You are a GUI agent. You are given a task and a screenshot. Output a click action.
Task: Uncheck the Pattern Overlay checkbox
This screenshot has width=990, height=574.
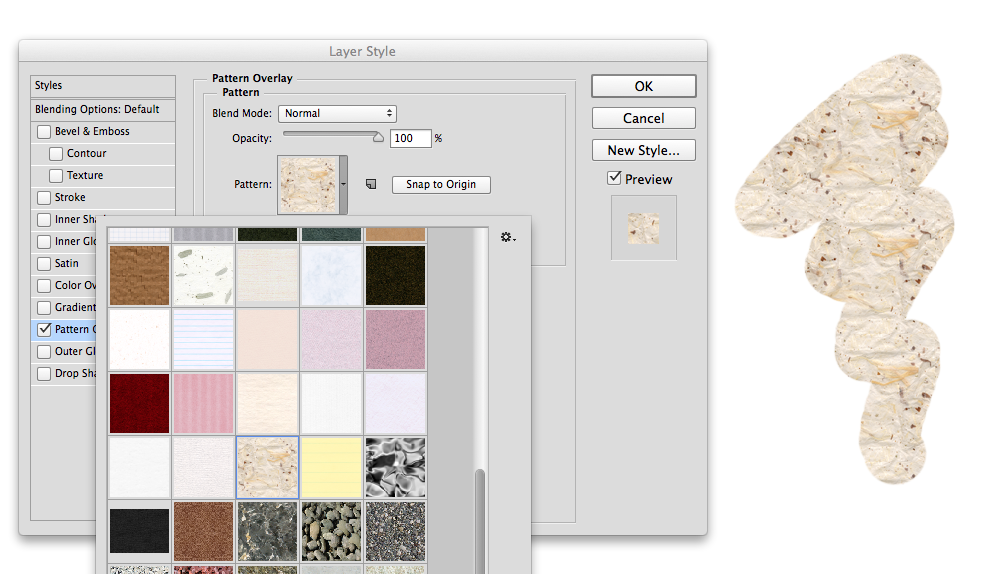(44, 329)
